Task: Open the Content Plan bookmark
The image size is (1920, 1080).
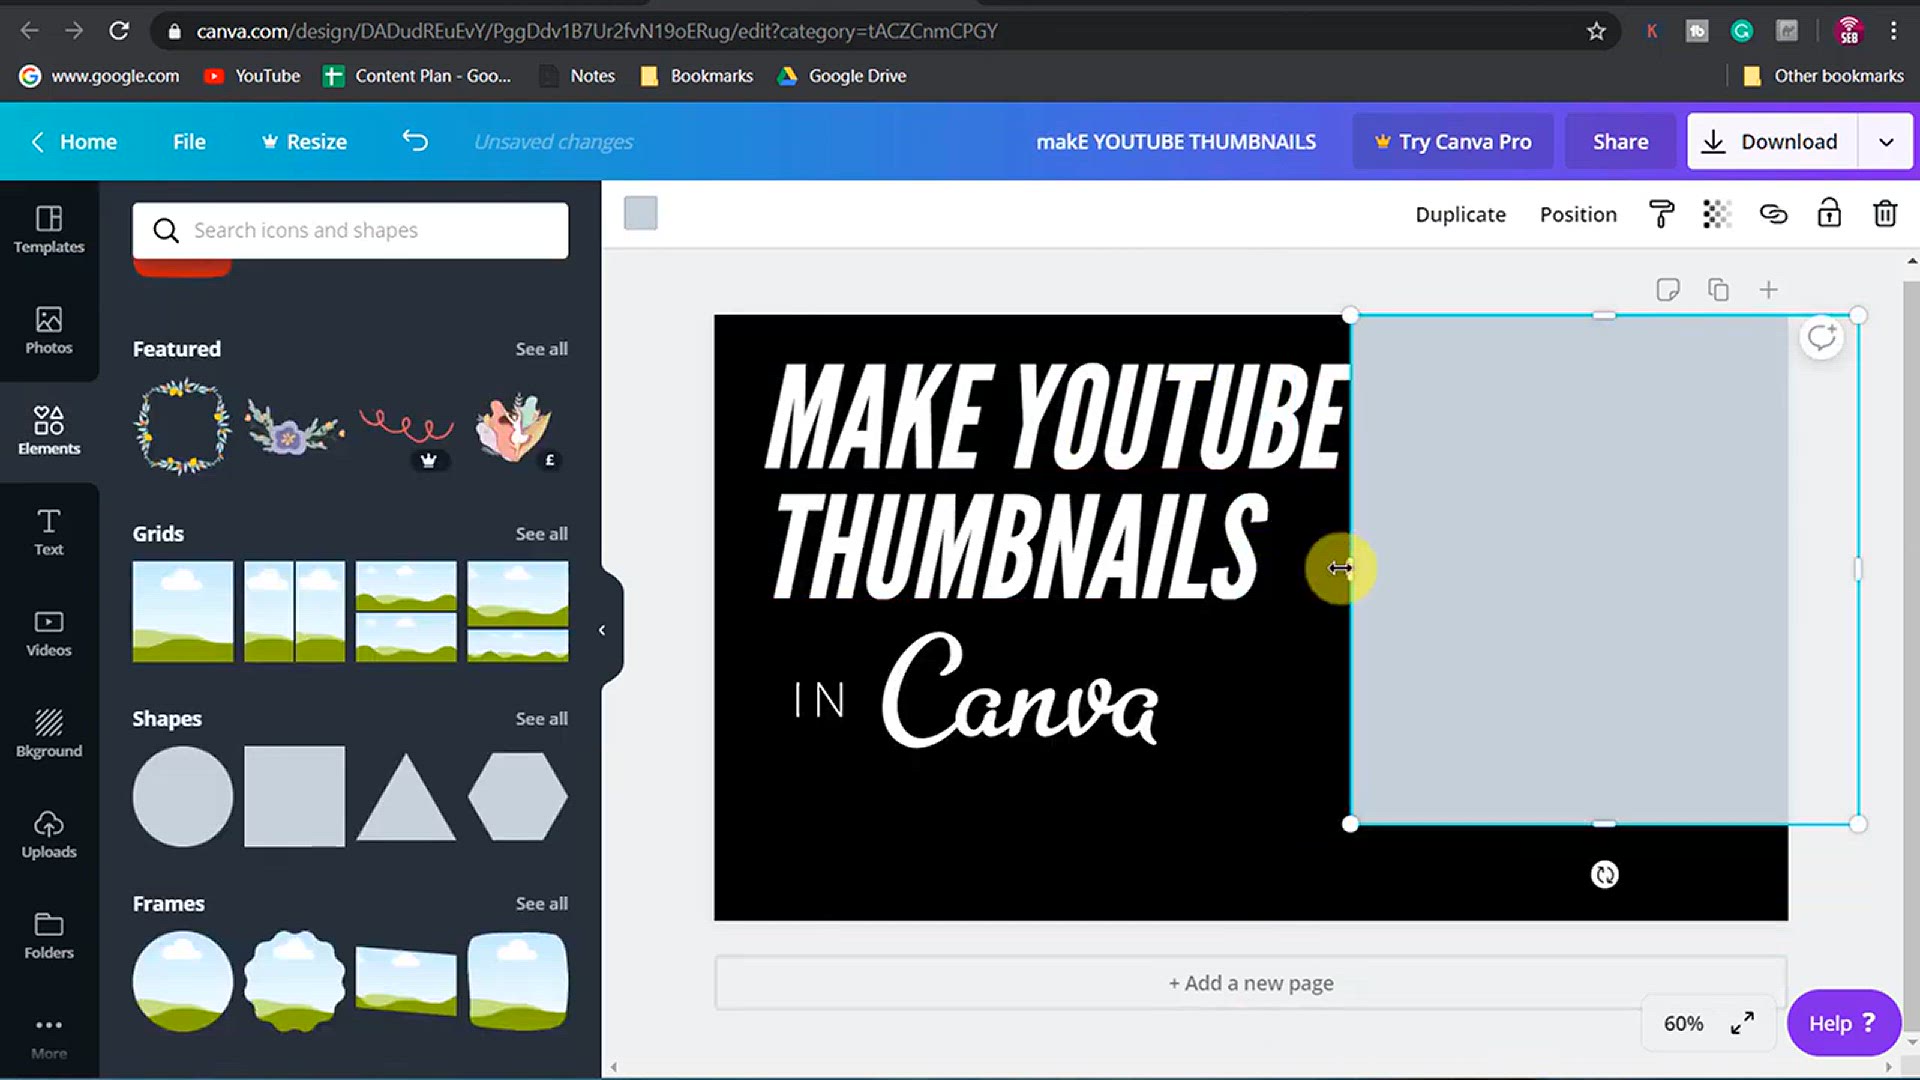Action: point(417,76)
